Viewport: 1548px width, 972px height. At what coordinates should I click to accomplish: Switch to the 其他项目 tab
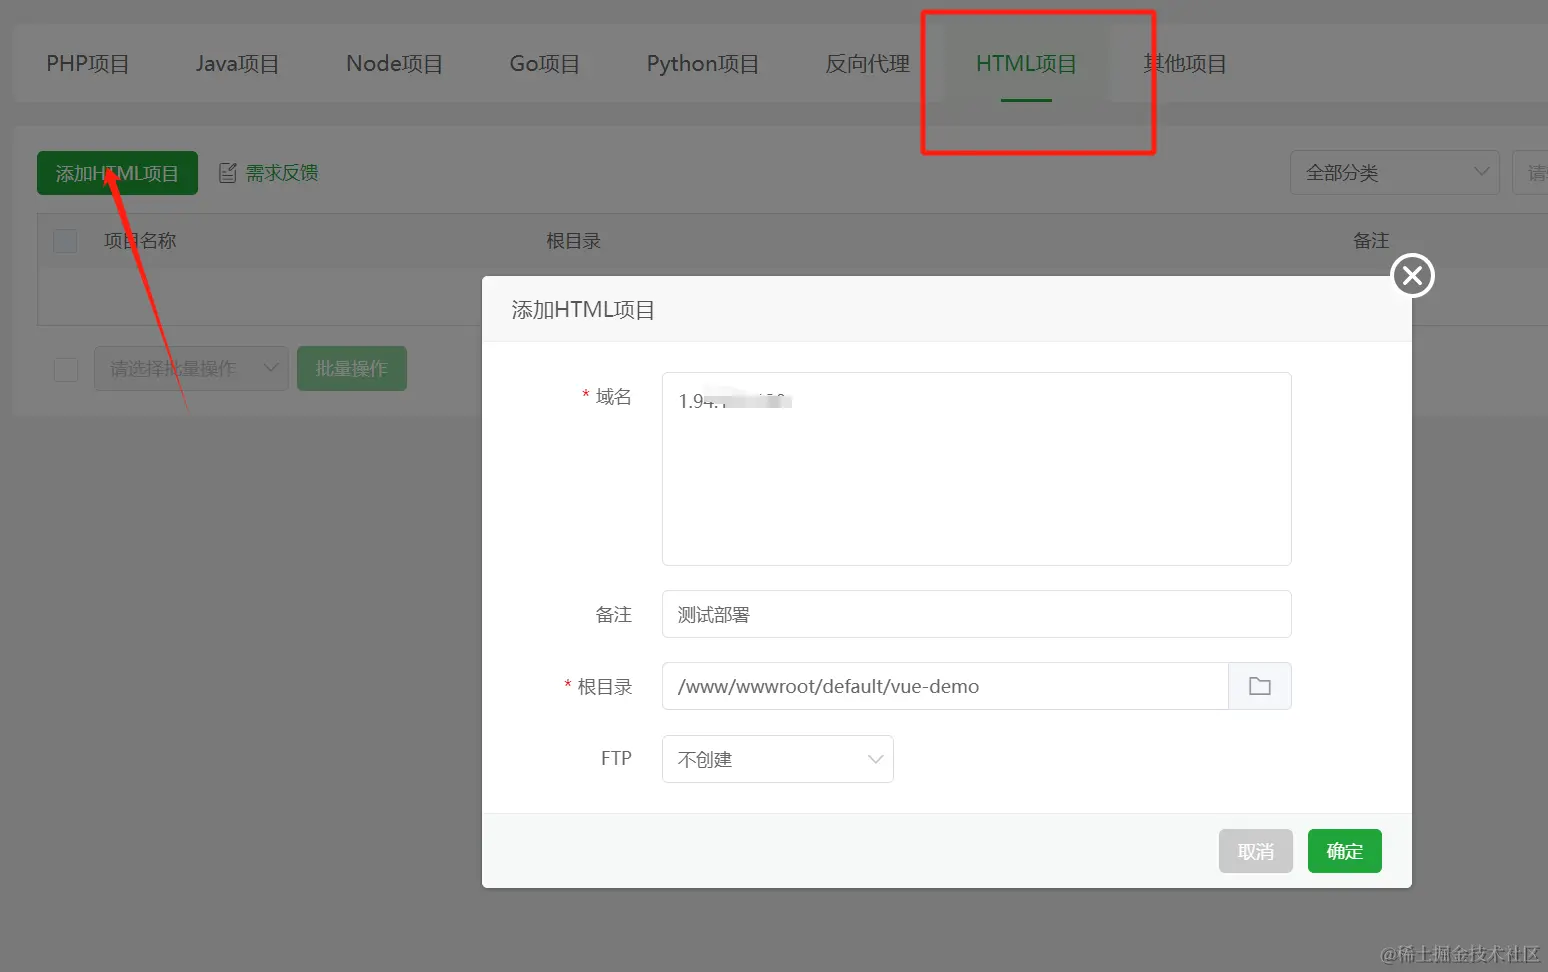[1185, 64]
